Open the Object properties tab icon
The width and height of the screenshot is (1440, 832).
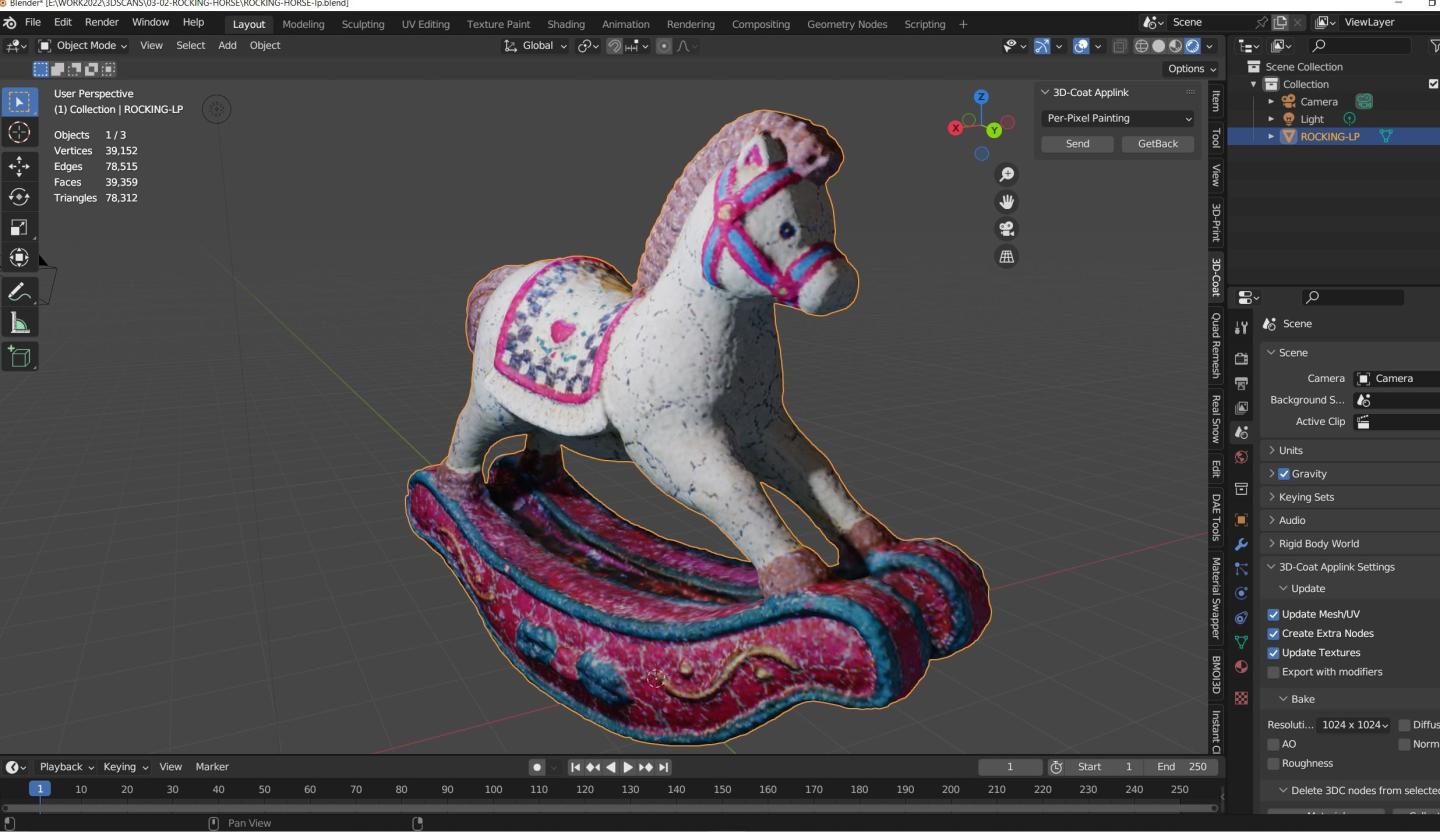tap(1241, 520)
